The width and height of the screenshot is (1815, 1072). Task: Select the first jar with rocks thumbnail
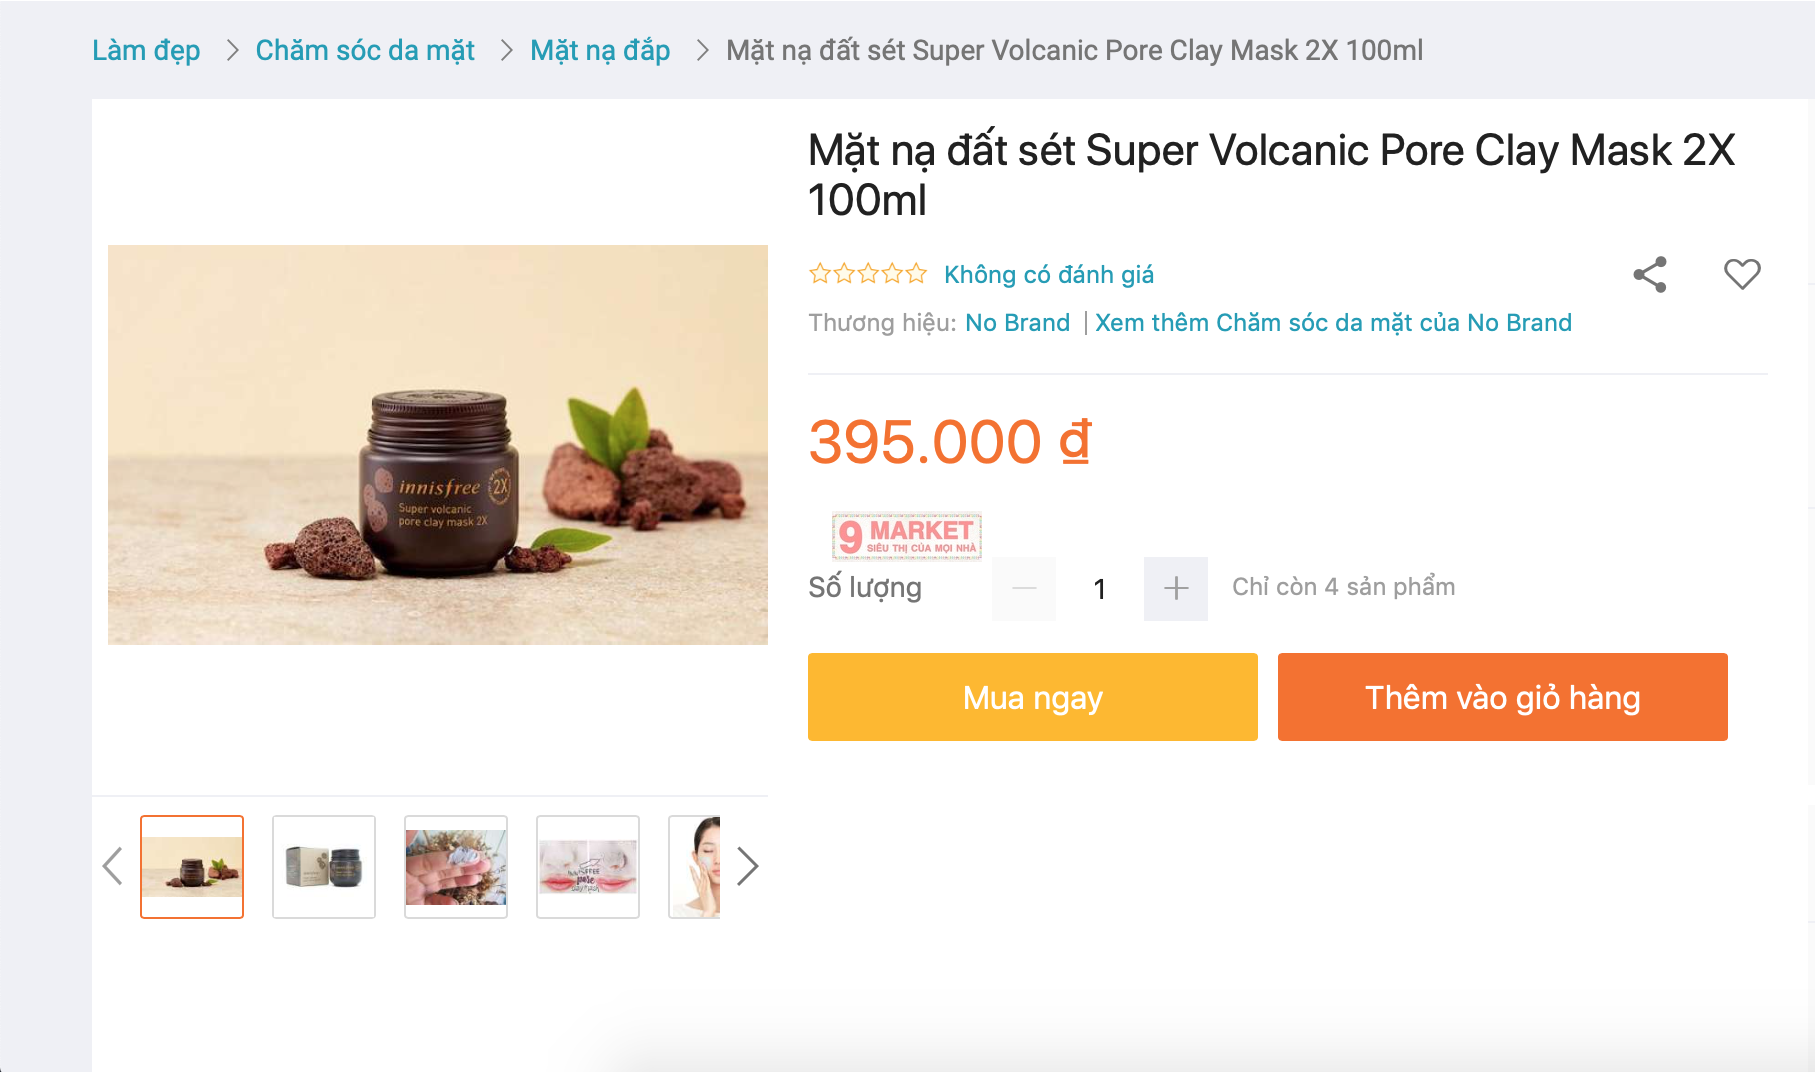point(192,866)
